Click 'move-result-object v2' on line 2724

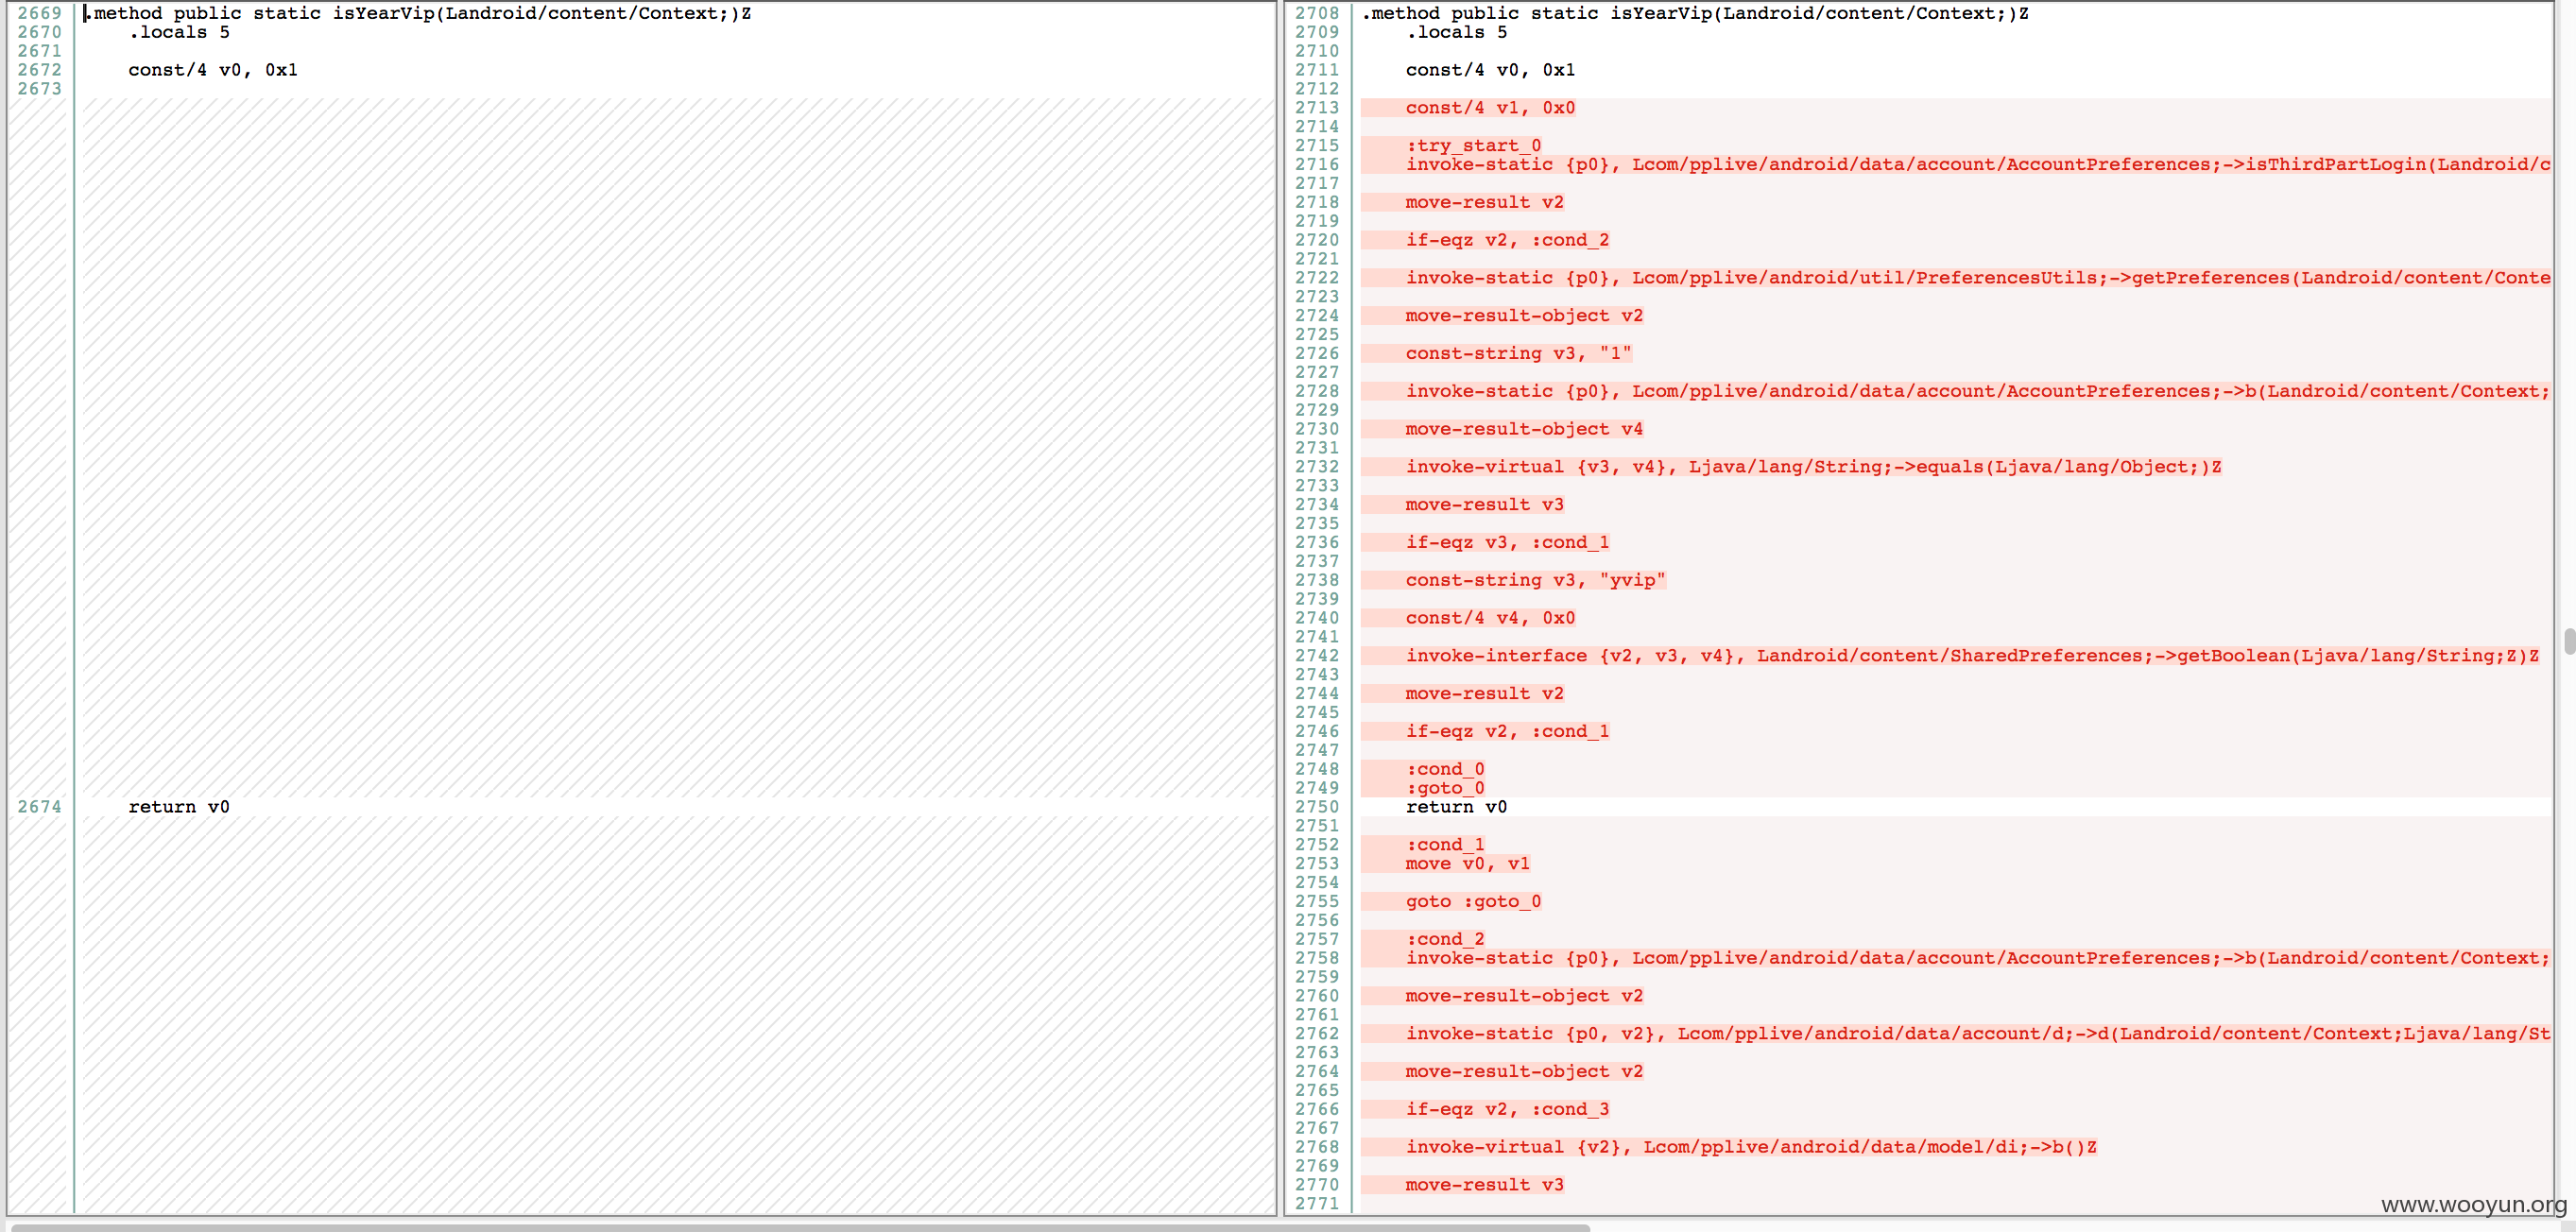coord(1524,316)
